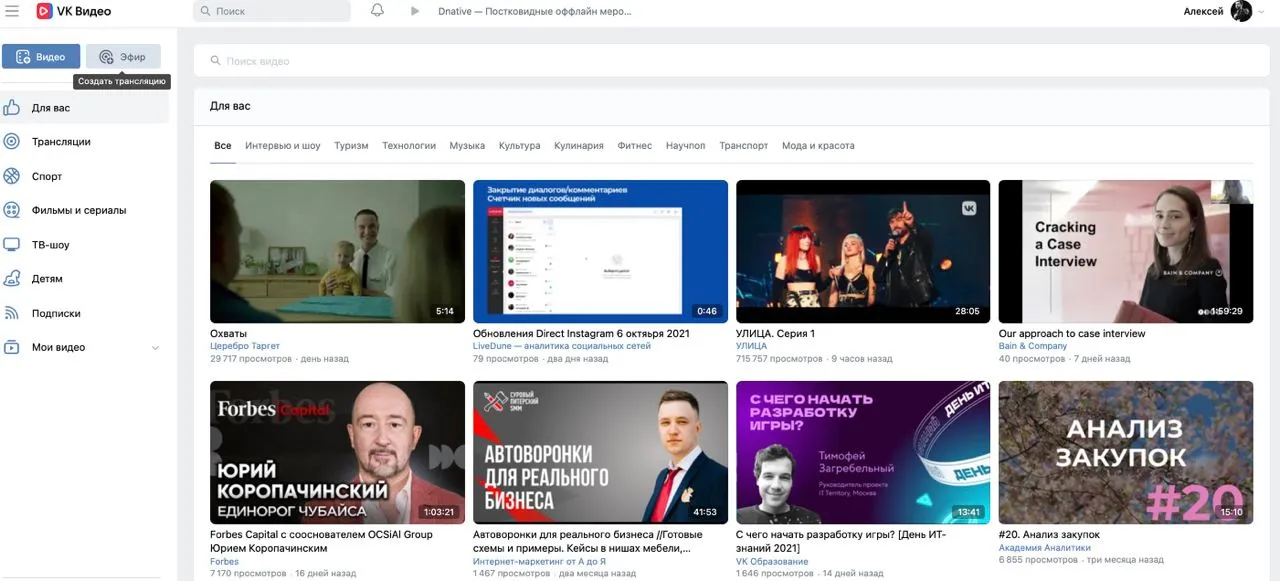Image resolution: width=1280 pixels, height=581 pixels.
Task: Open С чего начать разработку игры thumbnail
Action: 863,453
